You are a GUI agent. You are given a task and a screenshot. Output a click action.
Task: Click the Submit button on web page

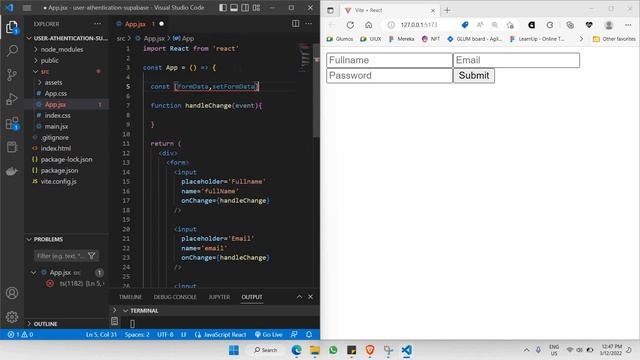(474, 76)
